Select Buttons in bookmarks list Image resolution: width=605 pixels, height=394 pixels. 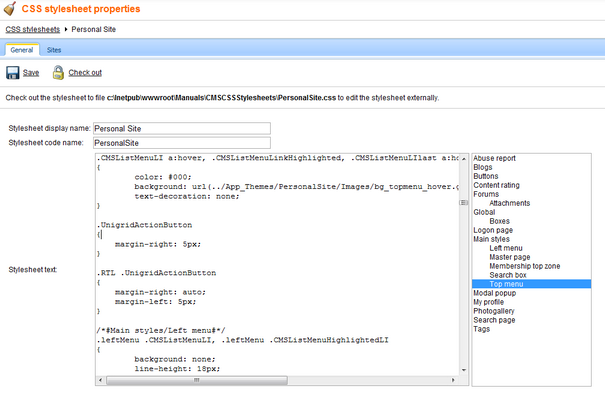click(x=486, y=176)
